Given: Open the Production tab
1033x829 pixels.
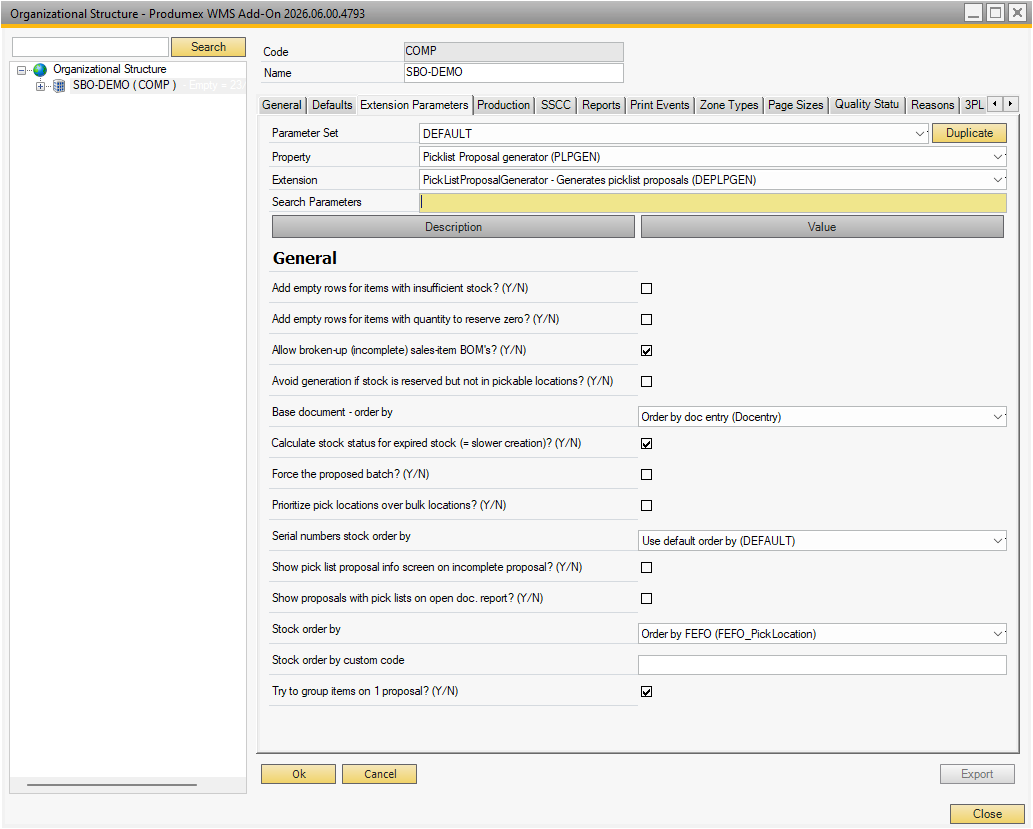Looking at the screenshot, I should 503,105.
